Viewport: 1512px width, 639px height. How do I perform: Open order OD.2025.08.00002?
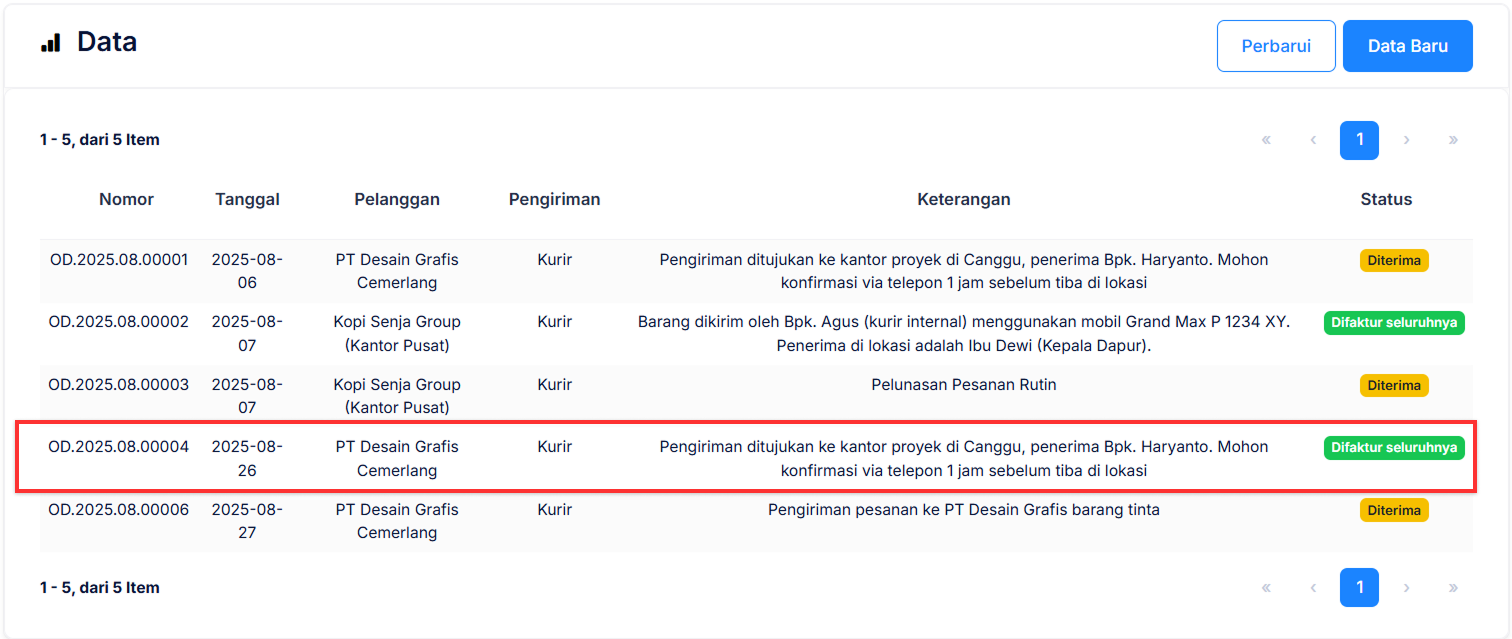click(x=126, y=322)
